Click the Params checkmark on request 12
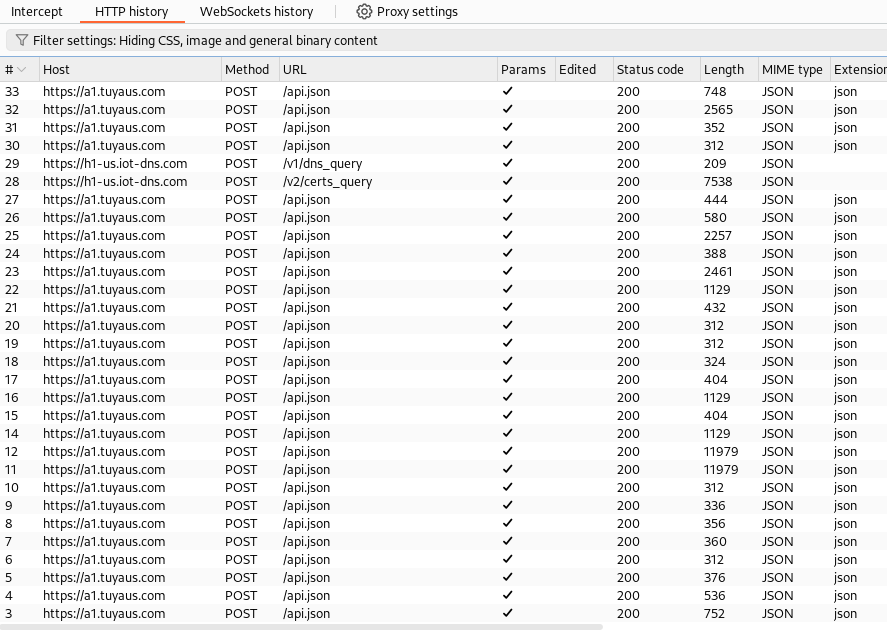This screenshot has height=630, width=887. pyautogui.click(x=507, y=451)
